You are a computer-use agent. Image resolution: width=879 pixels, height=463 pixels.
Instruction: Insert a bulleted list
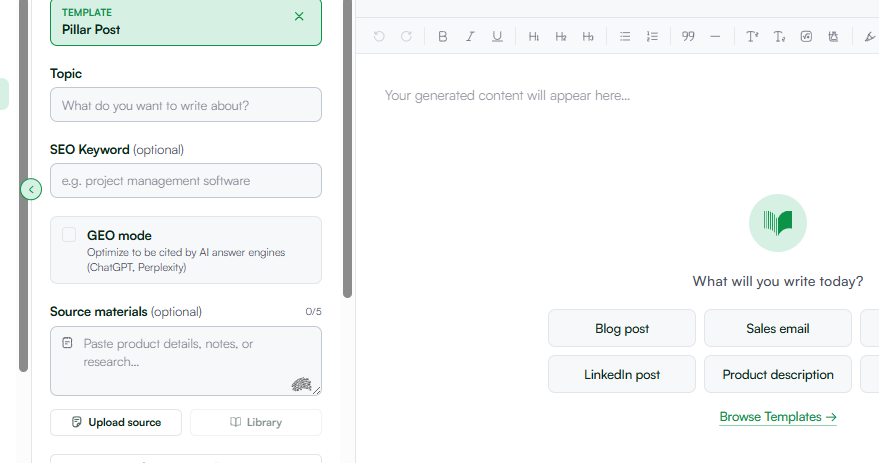click(x=624, y=36)
